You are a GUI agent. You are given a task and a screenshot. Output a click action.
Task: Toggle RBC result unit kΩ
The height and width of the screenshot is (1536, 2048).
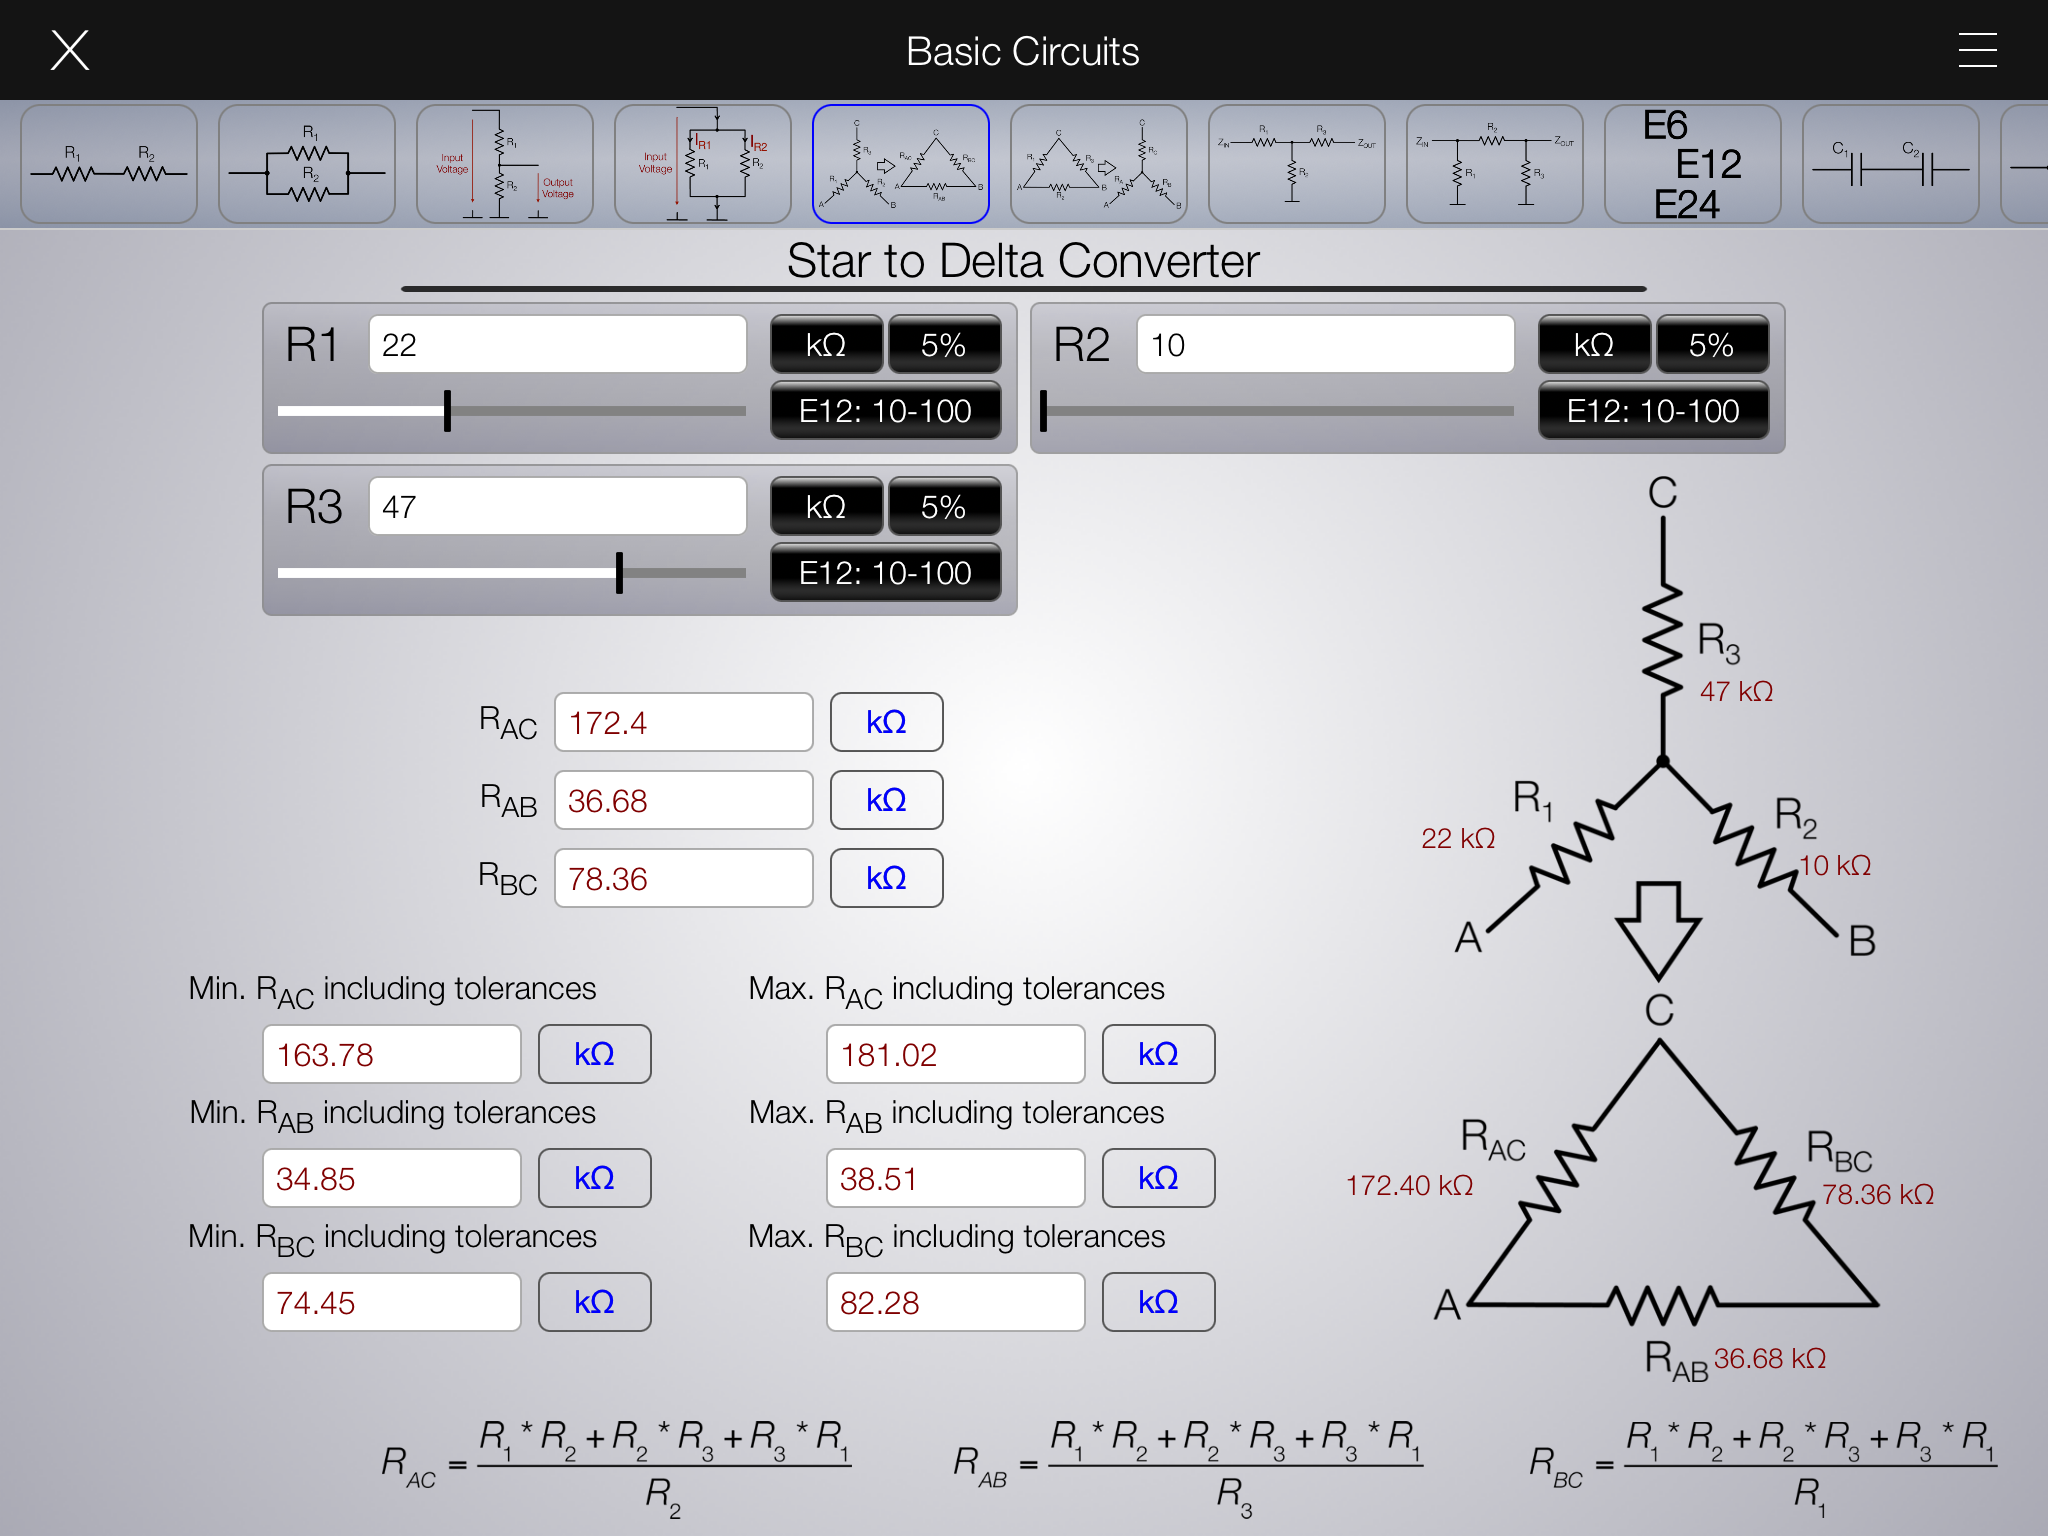pyautogui.click(x=886, y=878)
